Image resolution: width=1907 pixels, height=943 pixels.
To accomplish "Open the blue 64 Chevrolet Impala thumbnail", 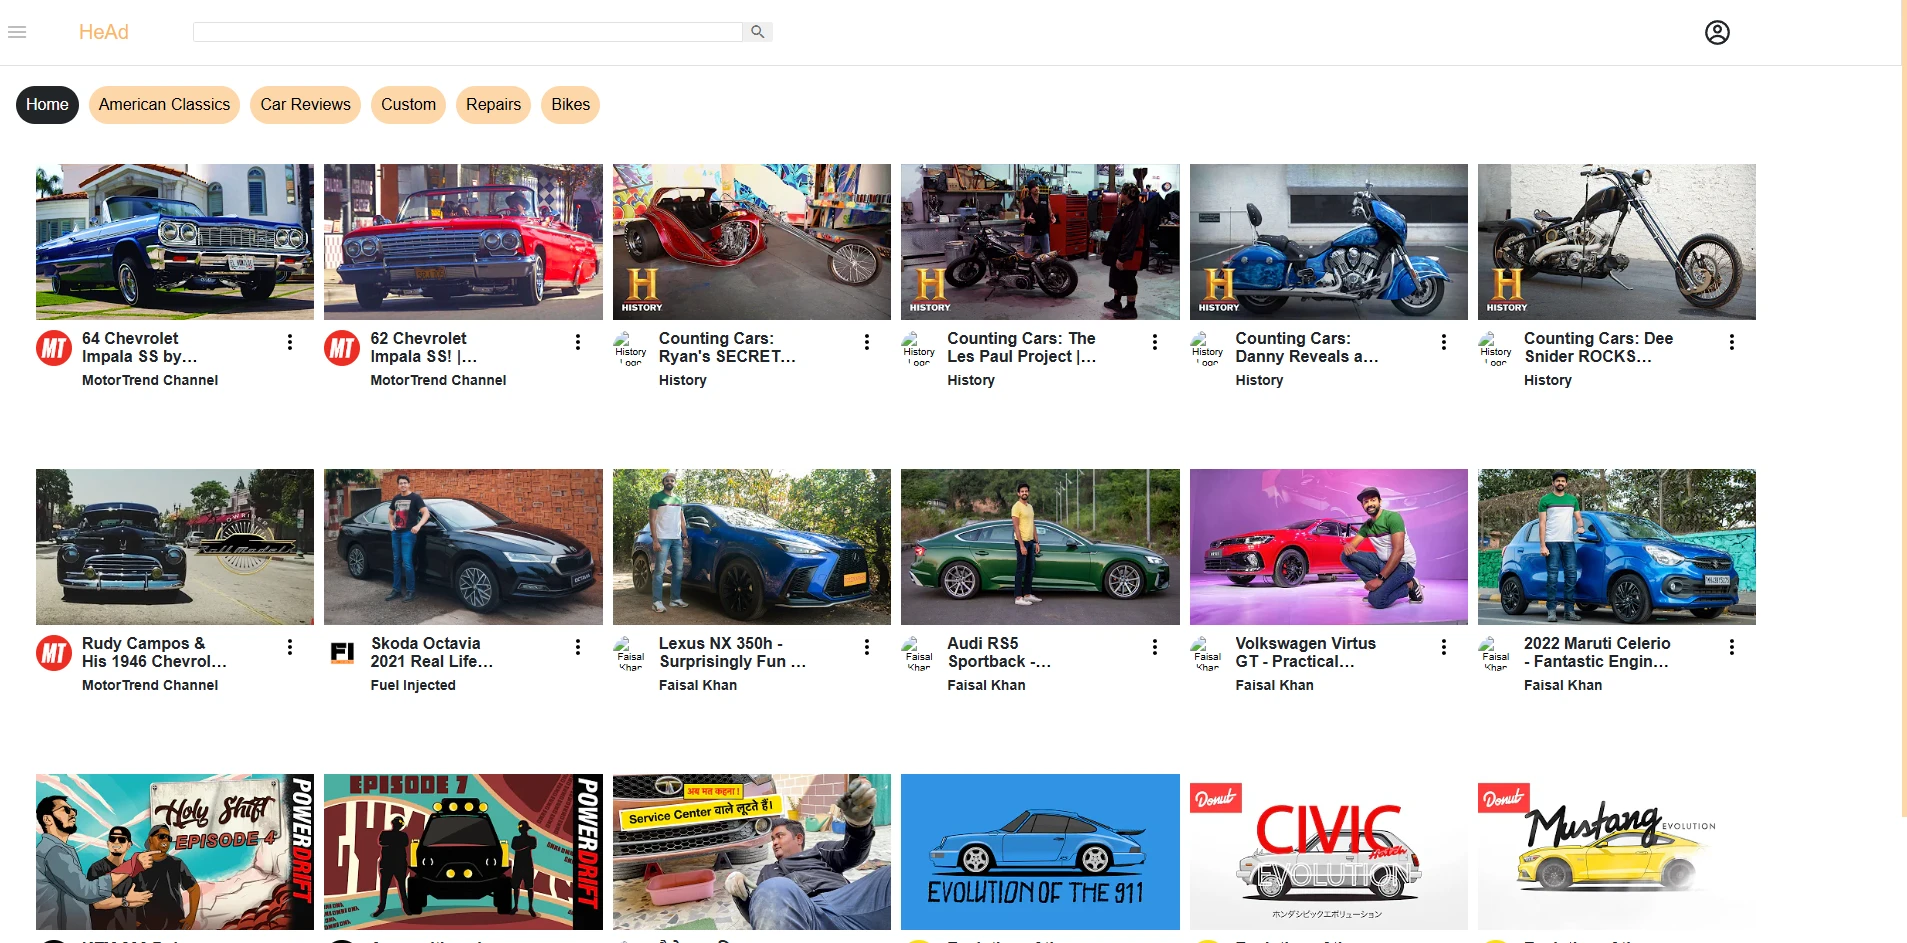I will (175, 242).
